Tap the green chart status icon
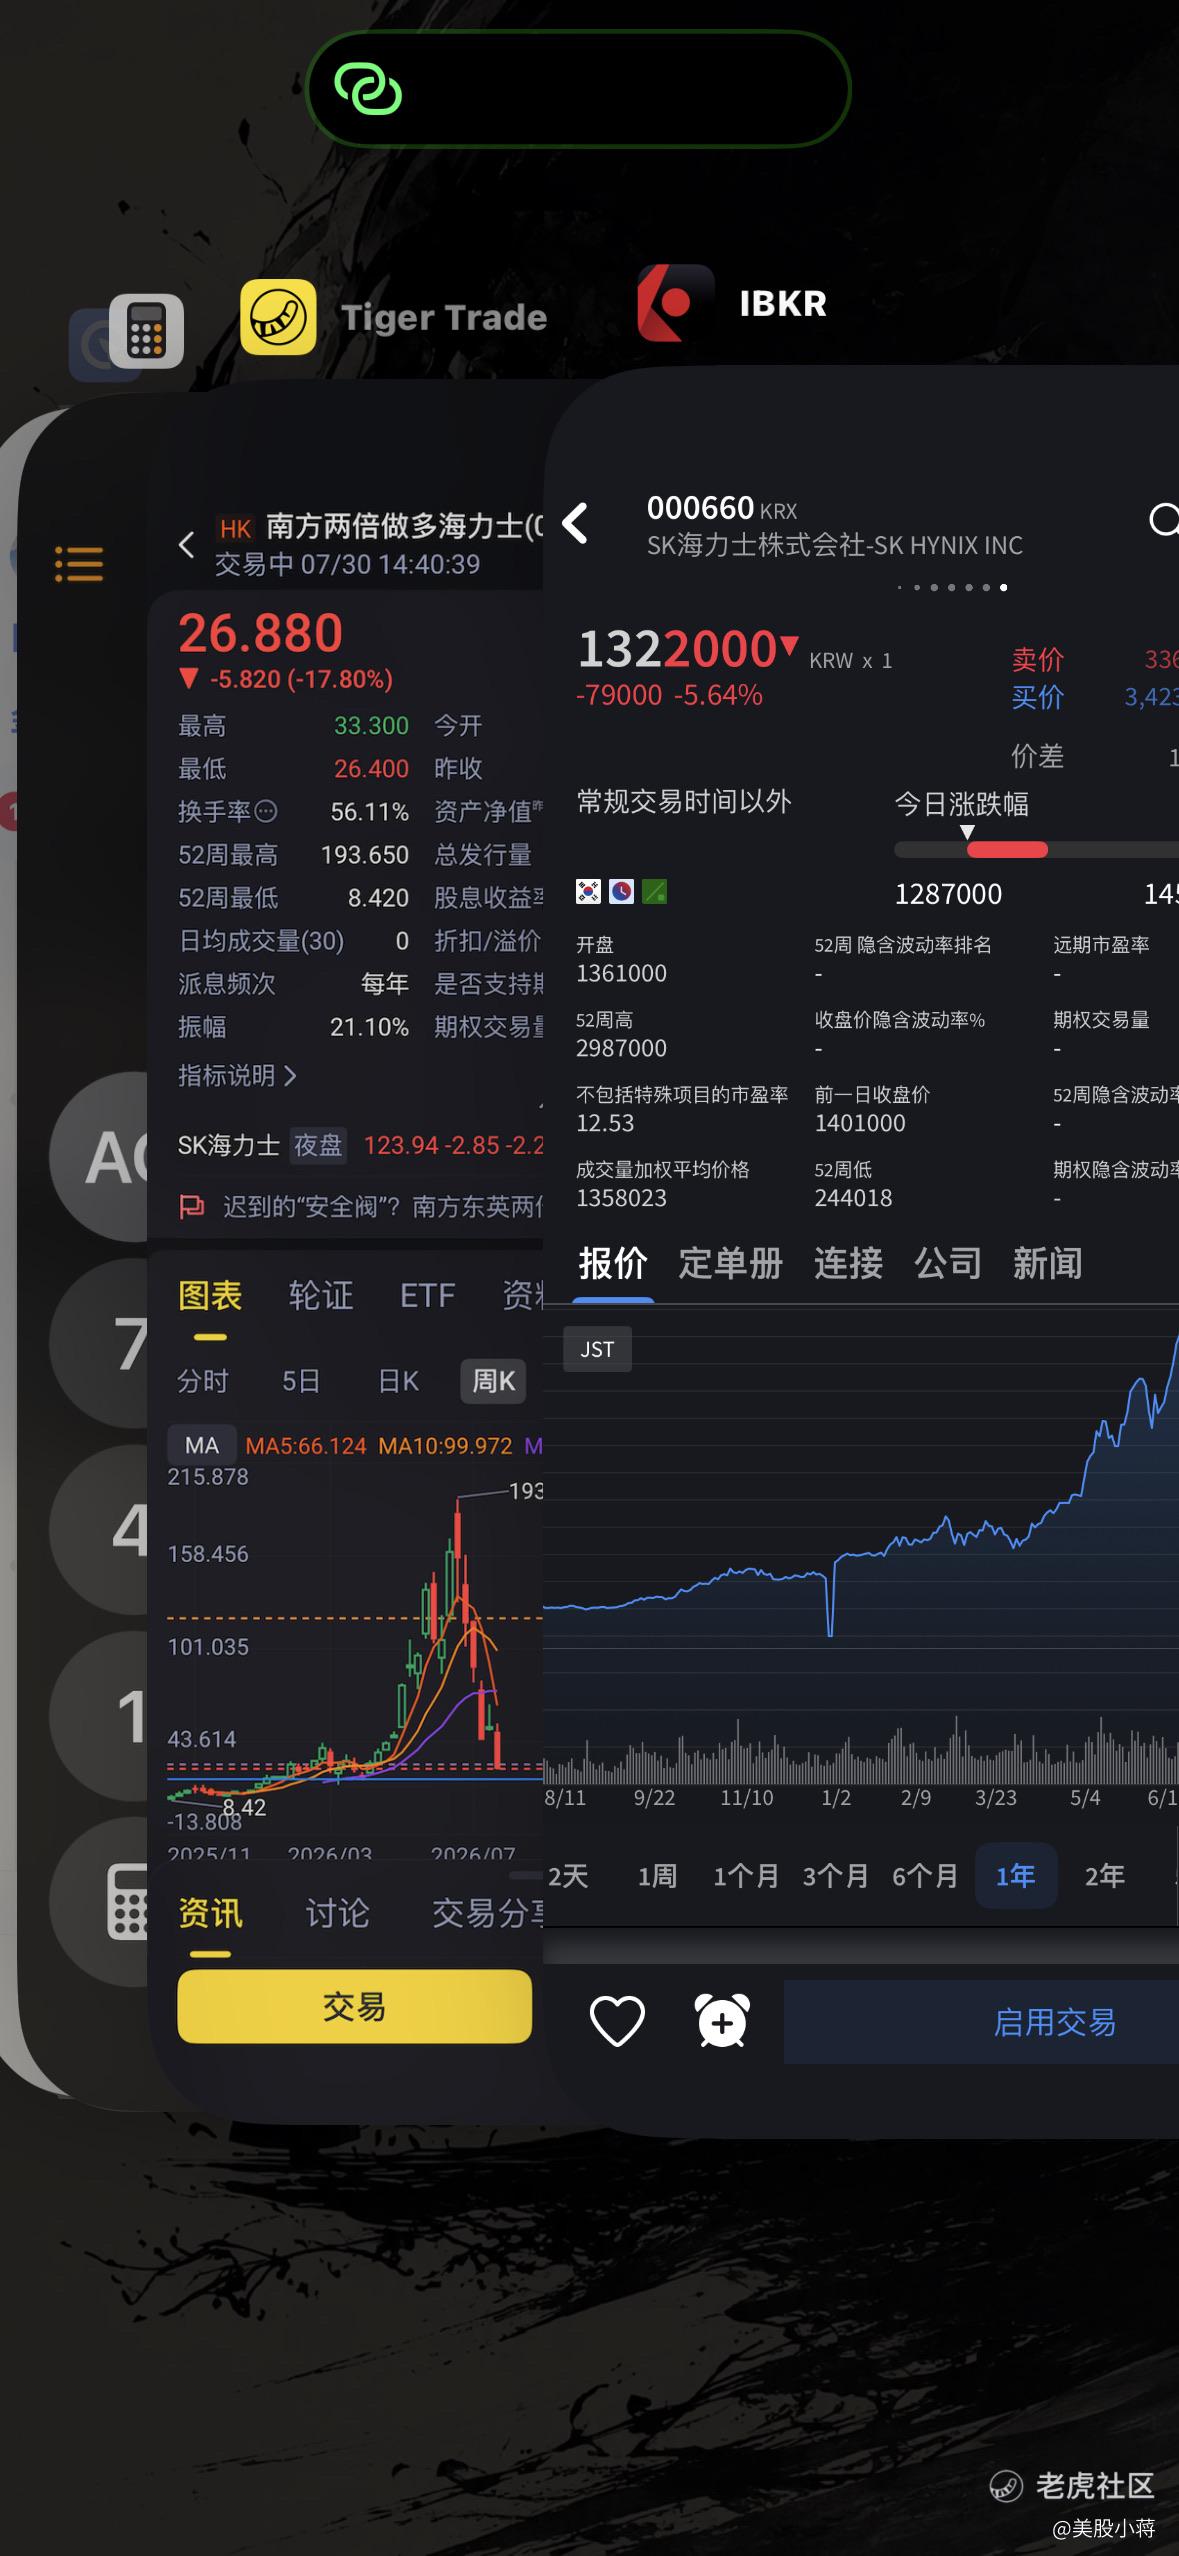Viewport: 1179px width, 2556px height. coord(654,891)
